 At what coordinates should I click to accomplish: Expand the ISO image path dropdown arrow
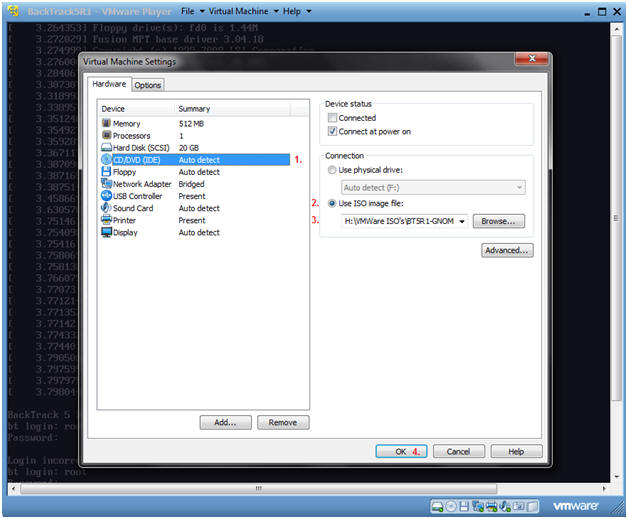point(461,221)
